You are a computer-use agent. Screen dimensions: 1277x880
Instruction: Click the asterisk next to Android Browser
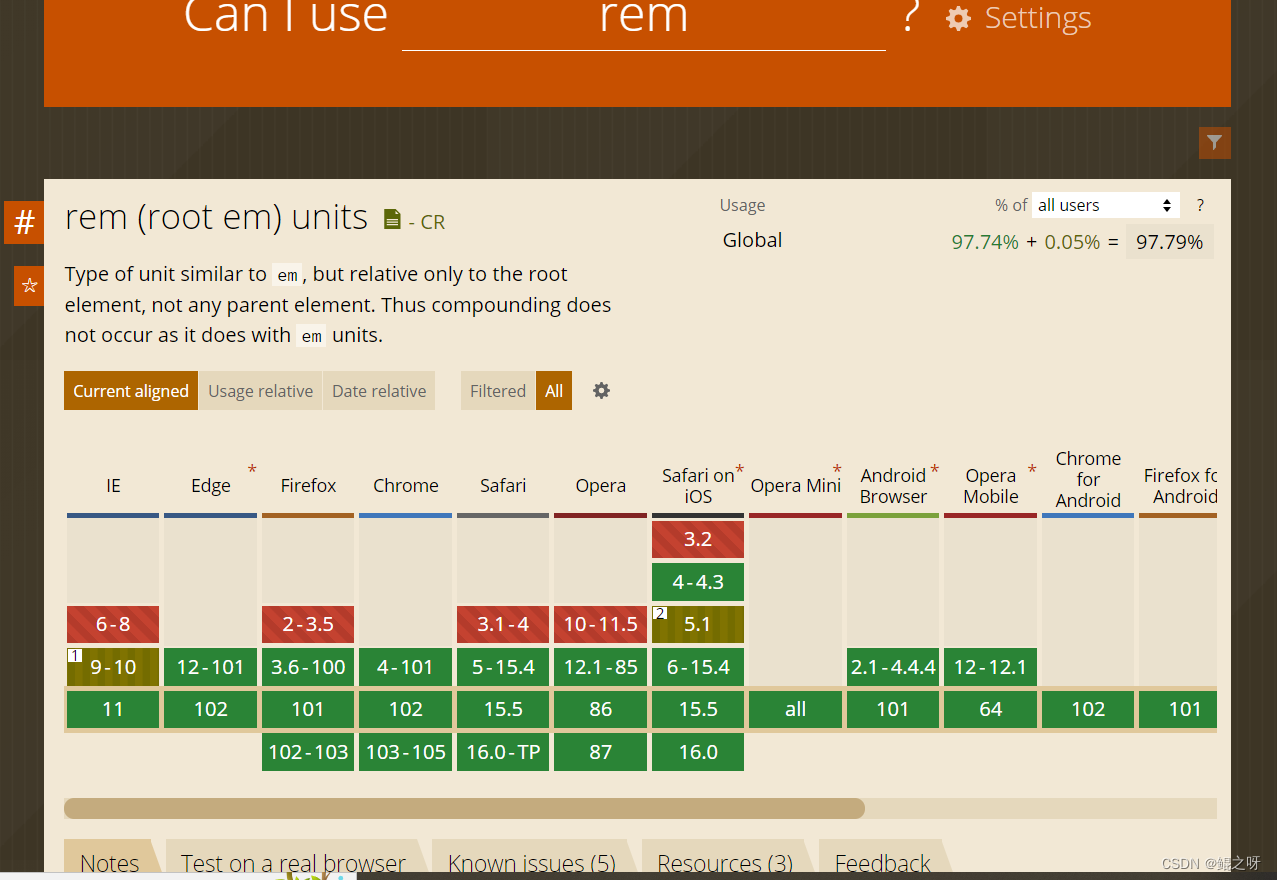click(x=934, y=470)
